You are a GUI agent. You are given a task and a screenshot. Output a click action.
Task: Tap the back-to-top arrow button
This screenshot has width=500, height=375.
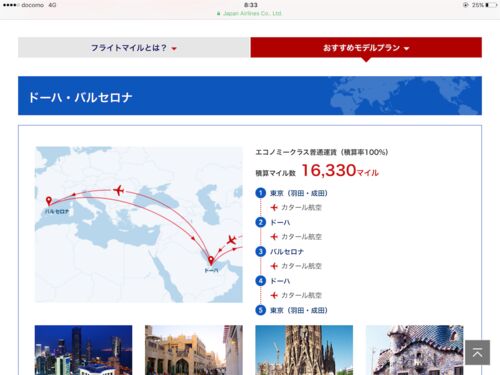(x=477, y=352)
